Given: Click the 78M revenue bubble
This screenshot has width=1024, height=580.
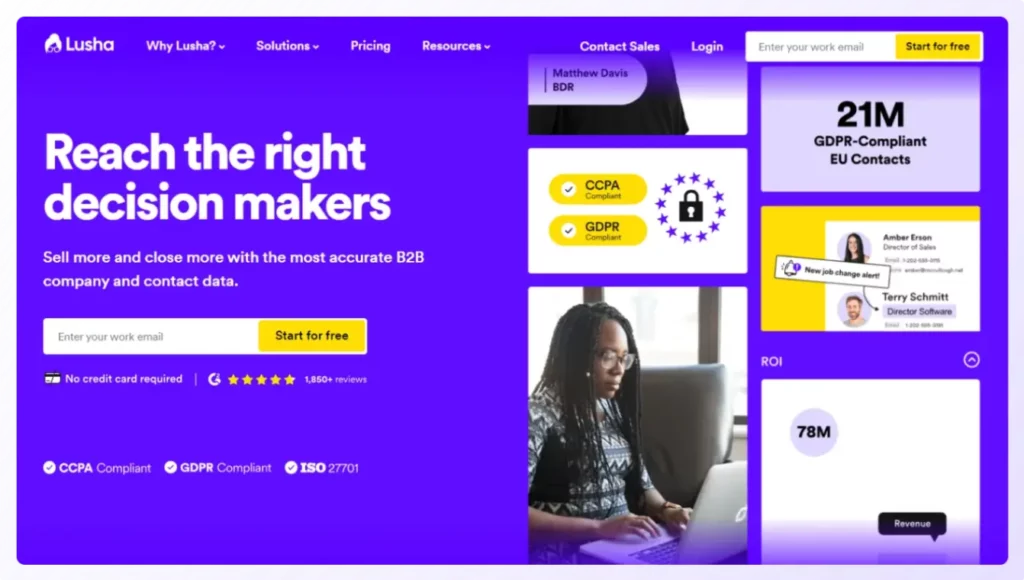Looking at the screenshot, I should (x=814, y=432).
